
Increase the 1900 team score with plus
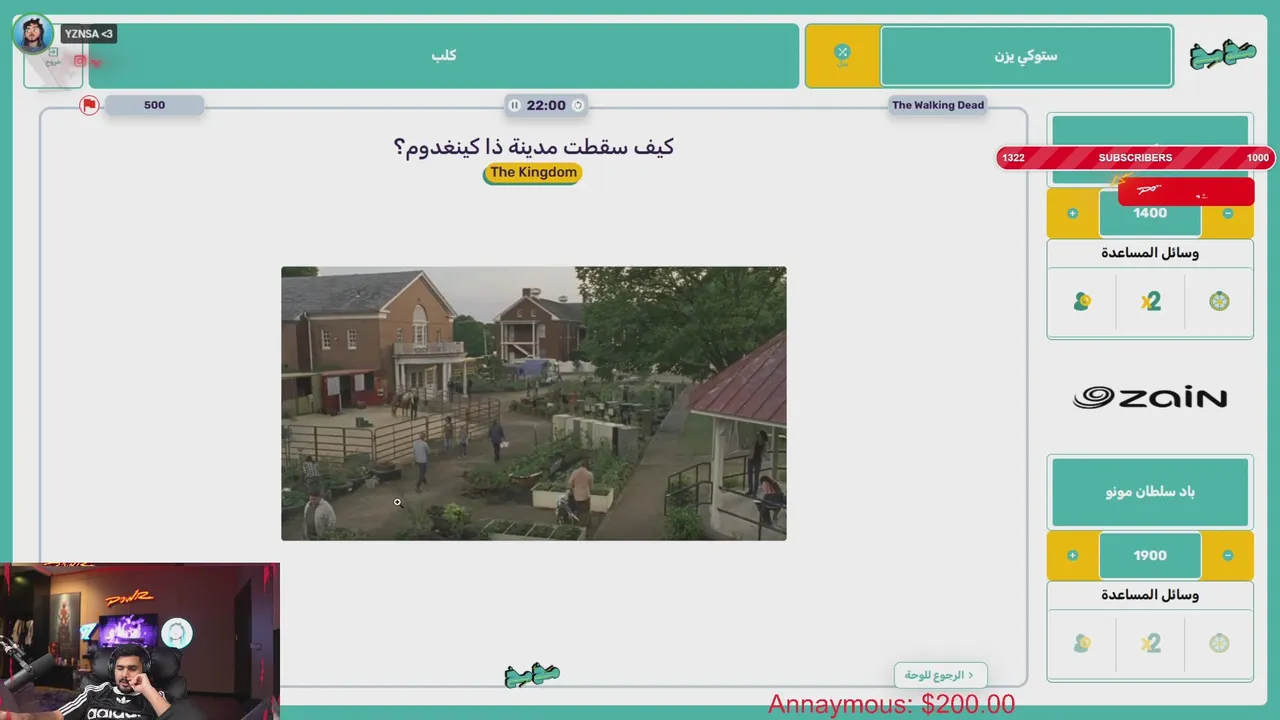click(x=1072, y=555)
